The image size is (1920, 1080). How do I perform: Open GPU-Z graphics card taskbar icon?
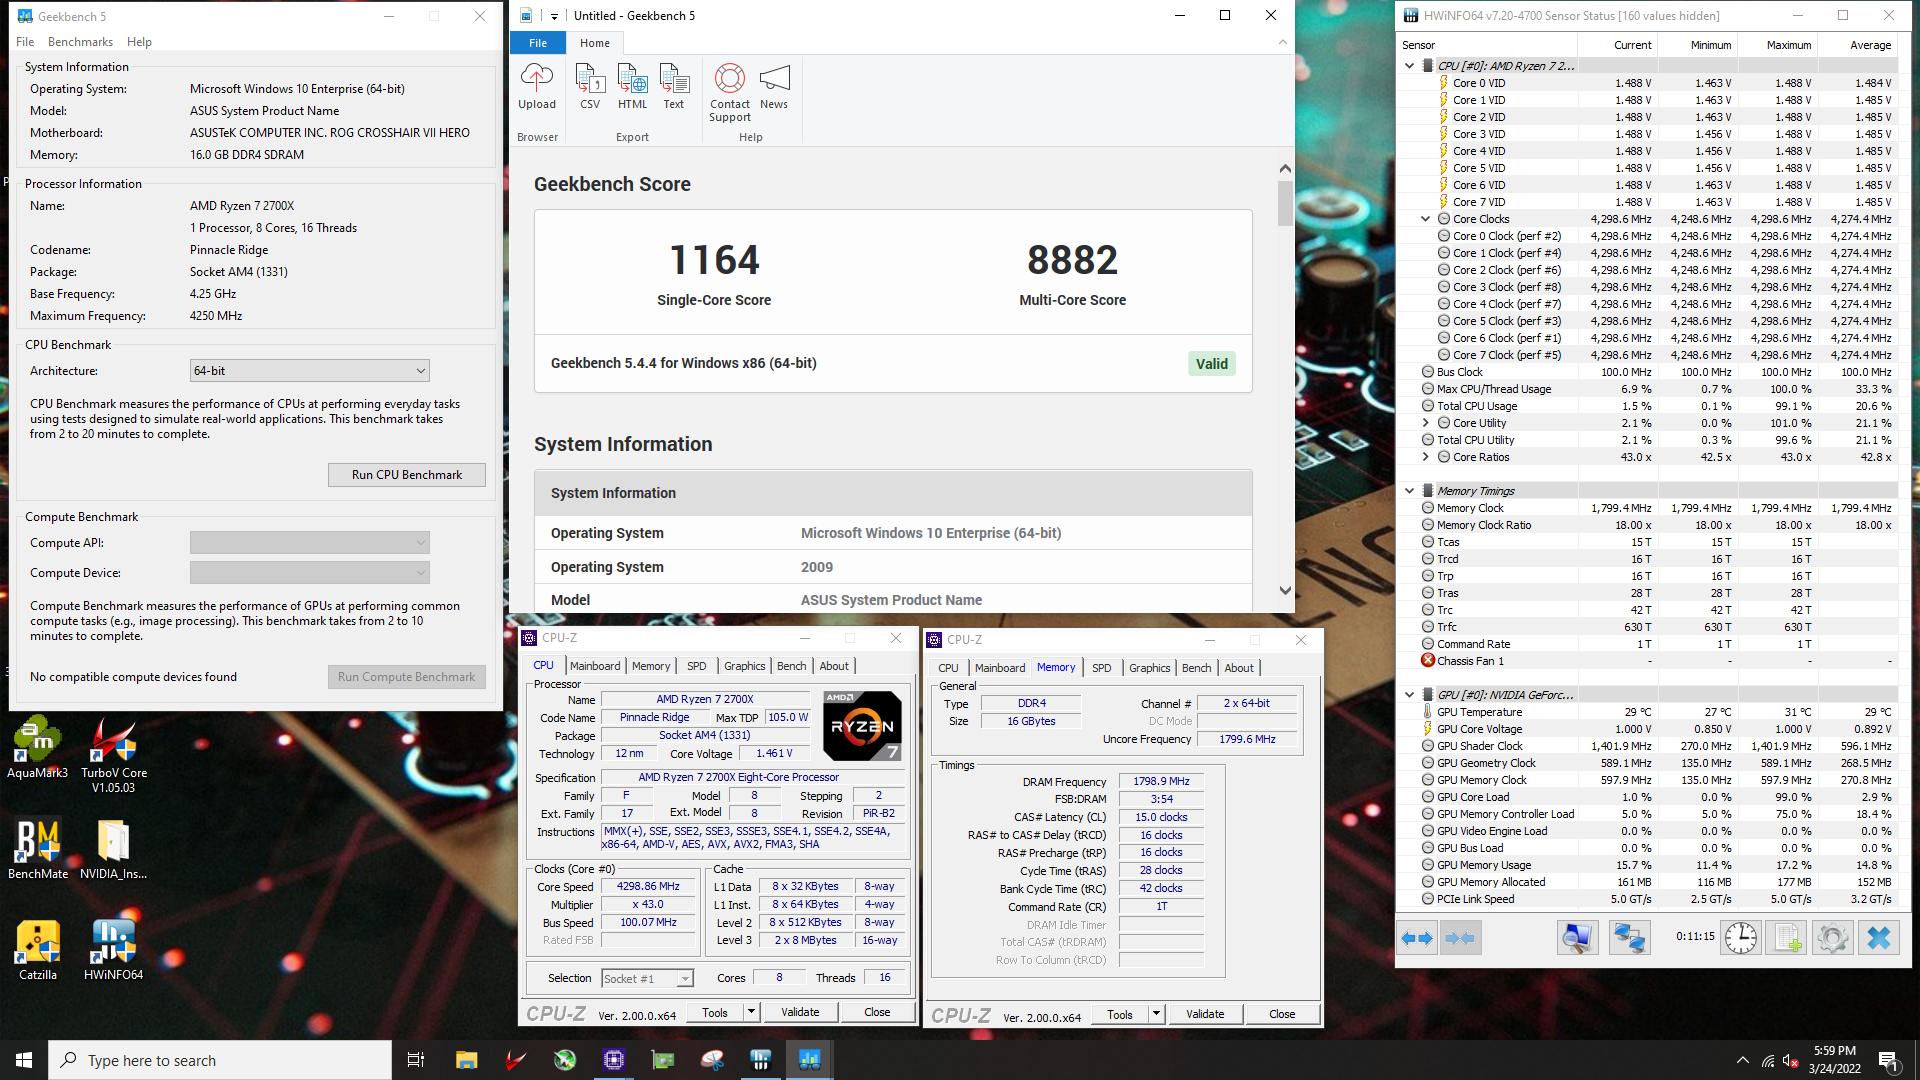tap(663, 1060)
